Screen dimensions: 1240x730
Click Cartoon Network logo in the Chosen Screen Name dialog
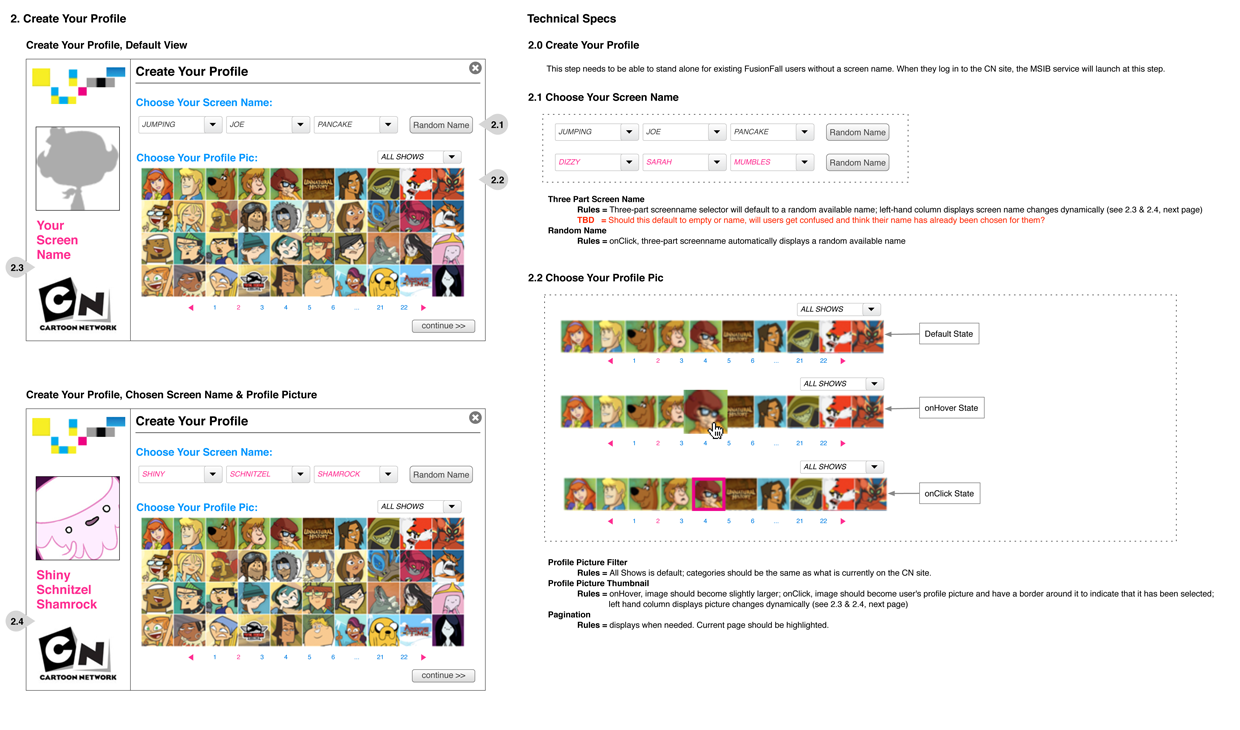[x=77, y=654]
